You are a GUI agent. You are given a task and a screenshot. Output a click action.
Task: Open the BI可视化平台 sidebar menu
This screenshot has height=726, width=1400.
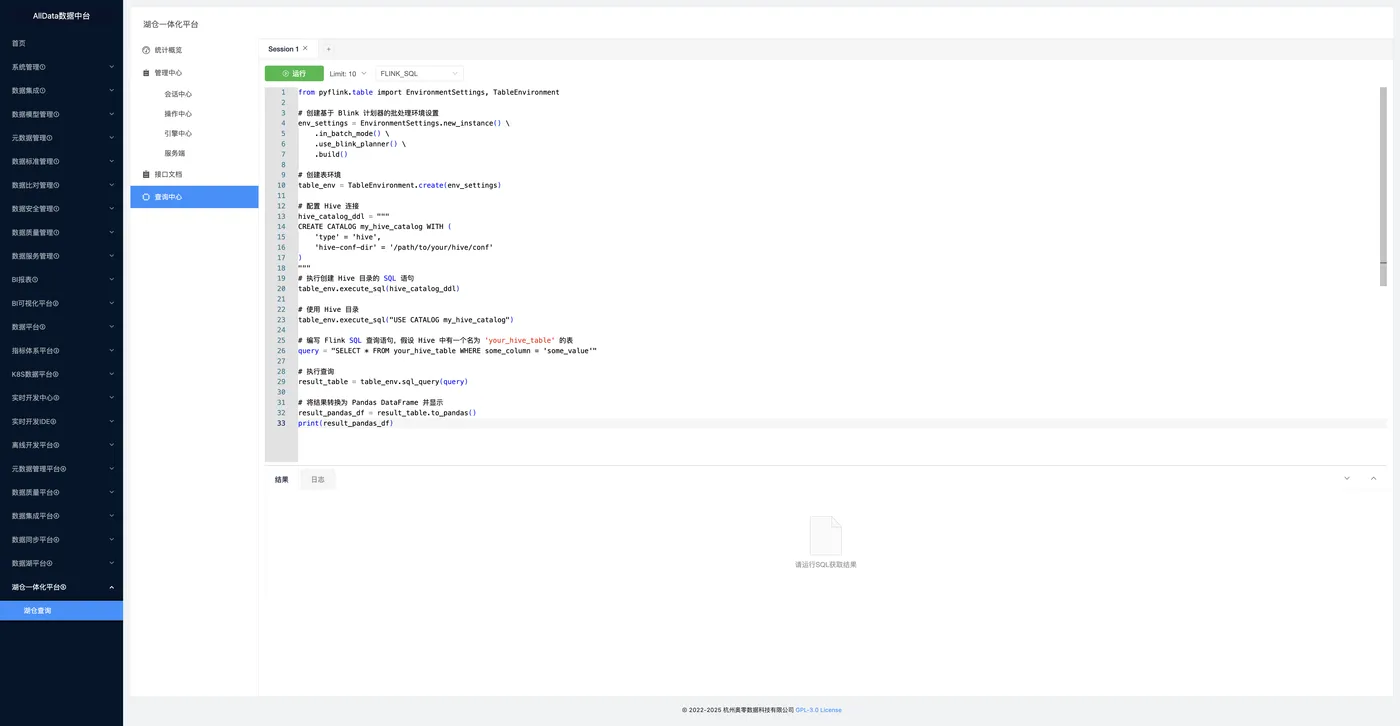pos(61,303)
